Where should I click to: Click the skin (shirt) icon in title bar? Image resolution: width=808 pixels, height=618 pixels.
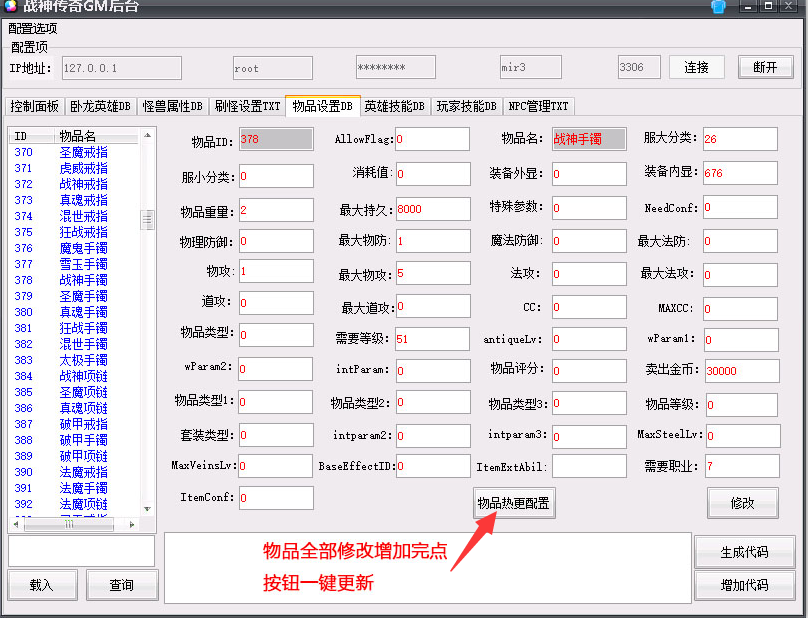718,7
